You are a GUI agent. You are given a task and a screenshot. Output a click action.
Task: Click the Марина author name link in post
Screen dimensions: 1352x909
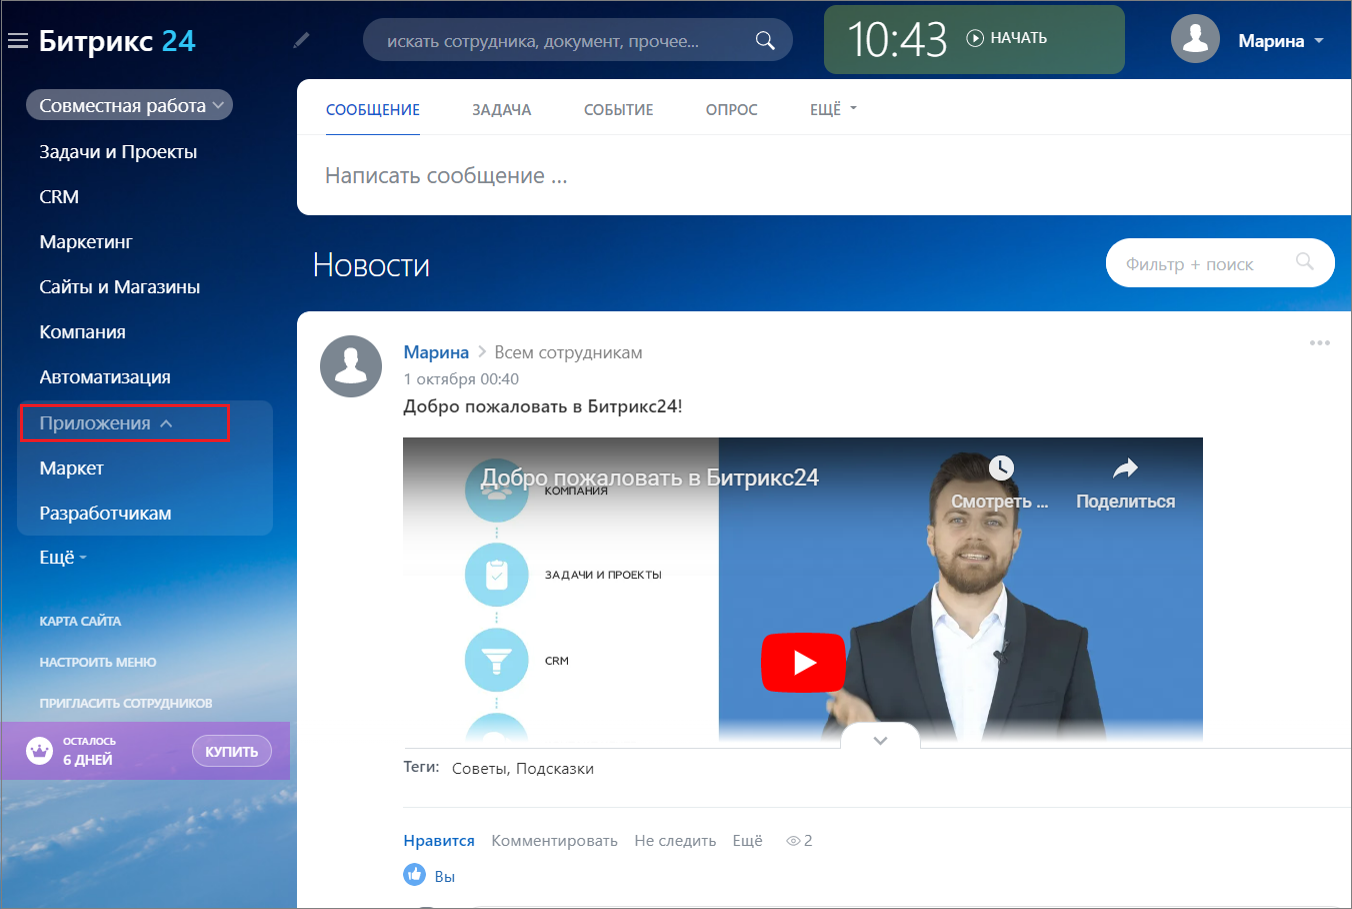(436, 352)
